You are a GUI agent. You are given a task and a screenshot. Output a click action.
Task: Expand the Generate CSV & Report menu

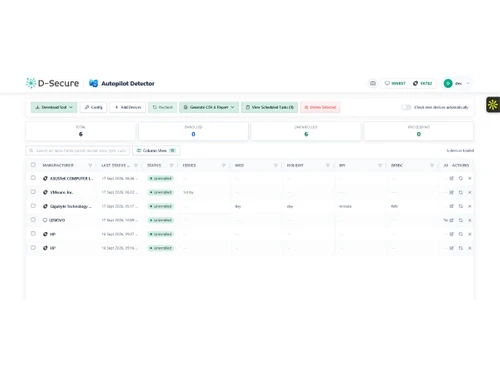tap(209, 107)
